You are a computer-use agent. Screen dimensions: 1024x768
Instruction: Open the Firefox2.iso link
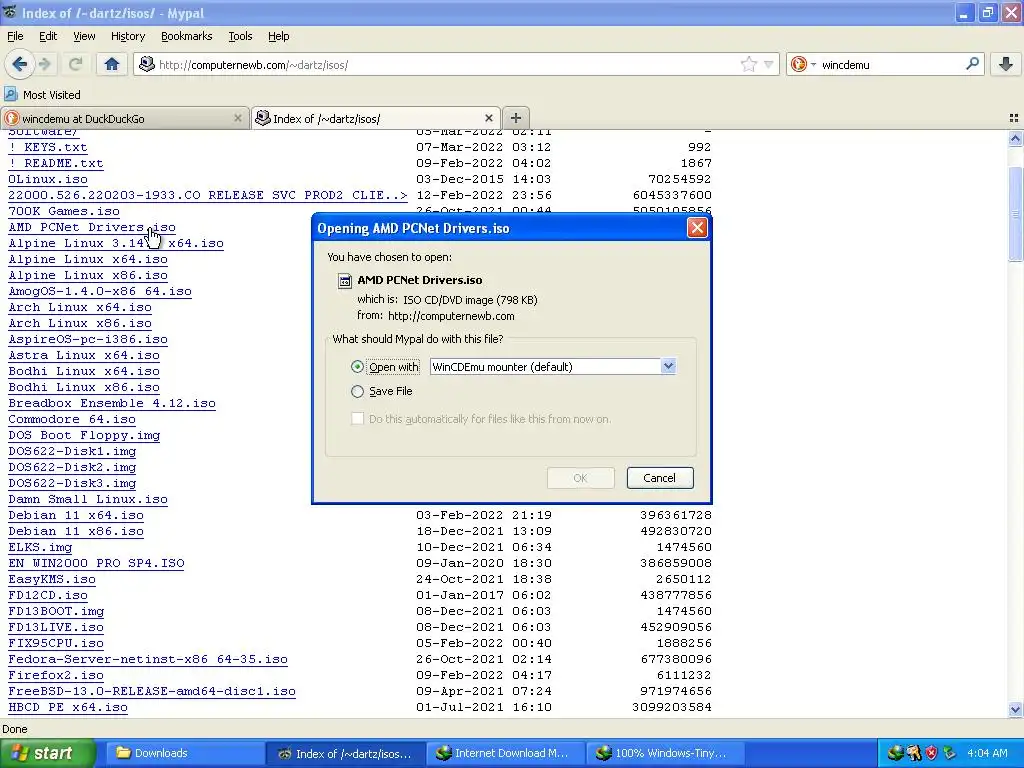[56, 675]
